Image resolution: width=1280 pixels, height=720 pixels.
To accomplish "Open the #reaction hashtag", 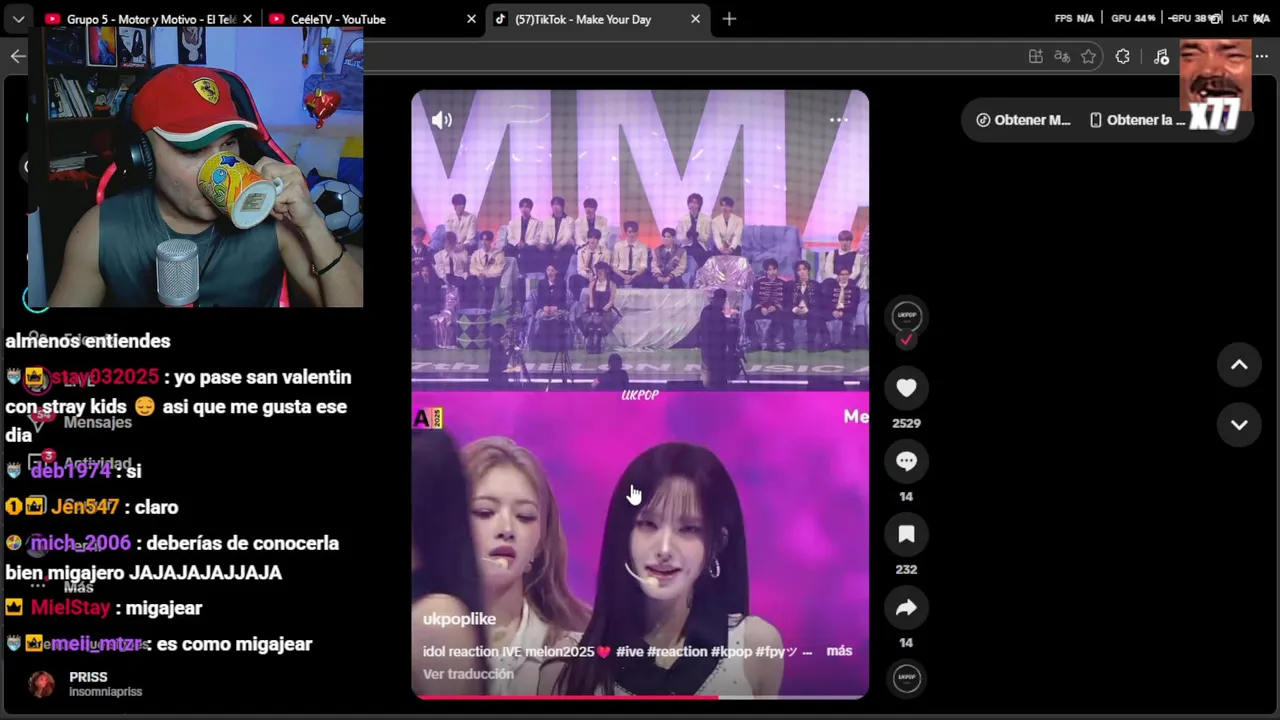I will tap(677, 651).
